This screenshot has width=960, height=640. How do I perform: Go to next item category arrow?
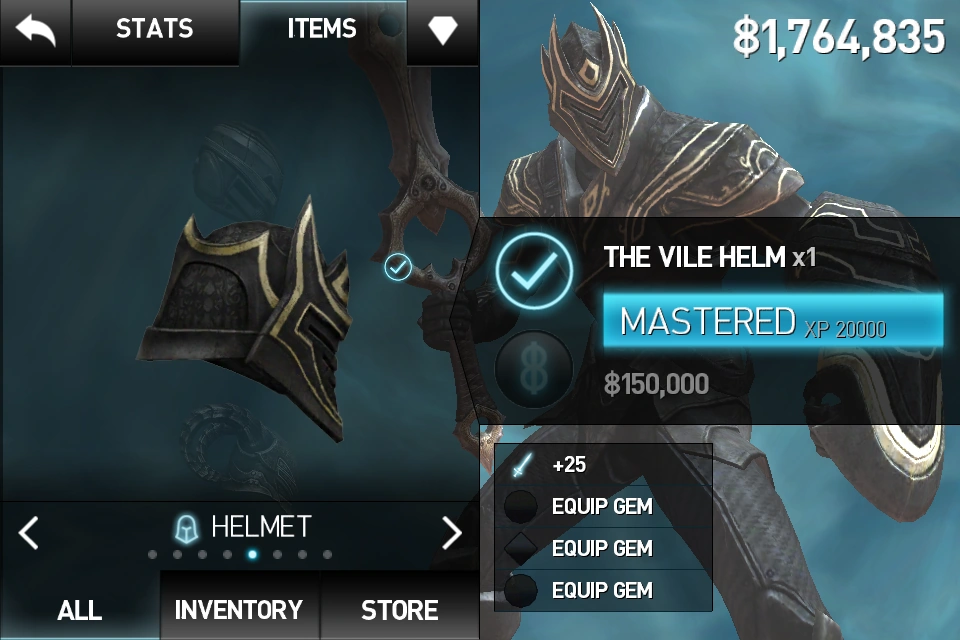[x=452, y=532]
